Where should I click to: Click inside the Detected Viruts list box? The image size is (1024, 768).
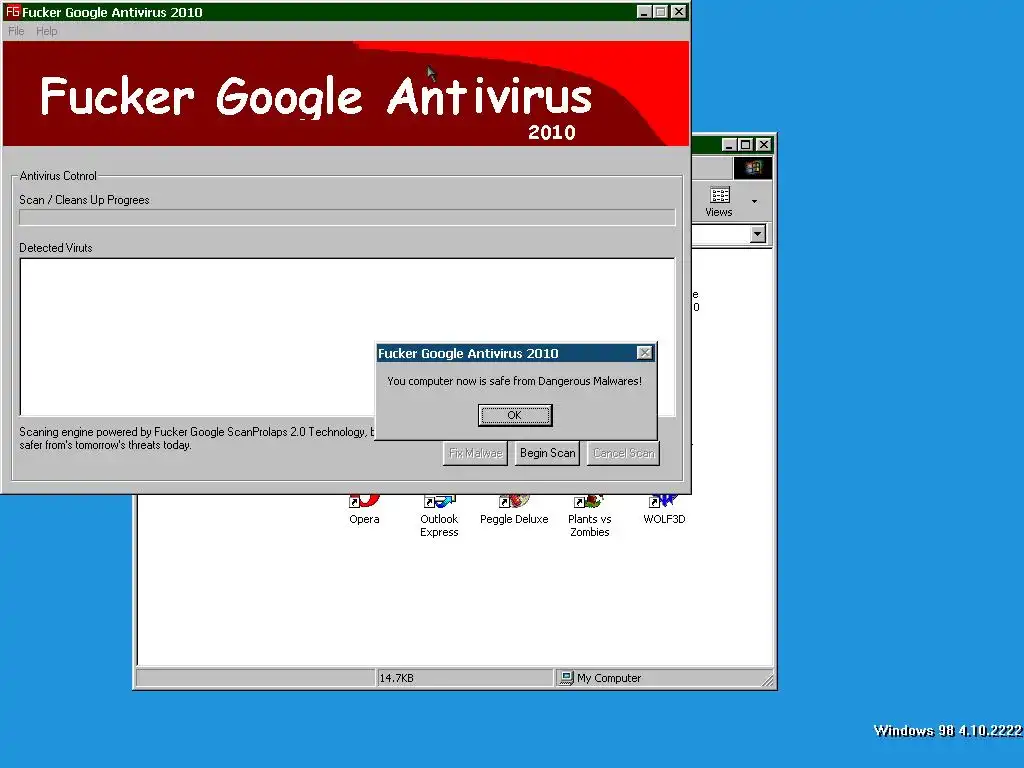click(347, 337)
